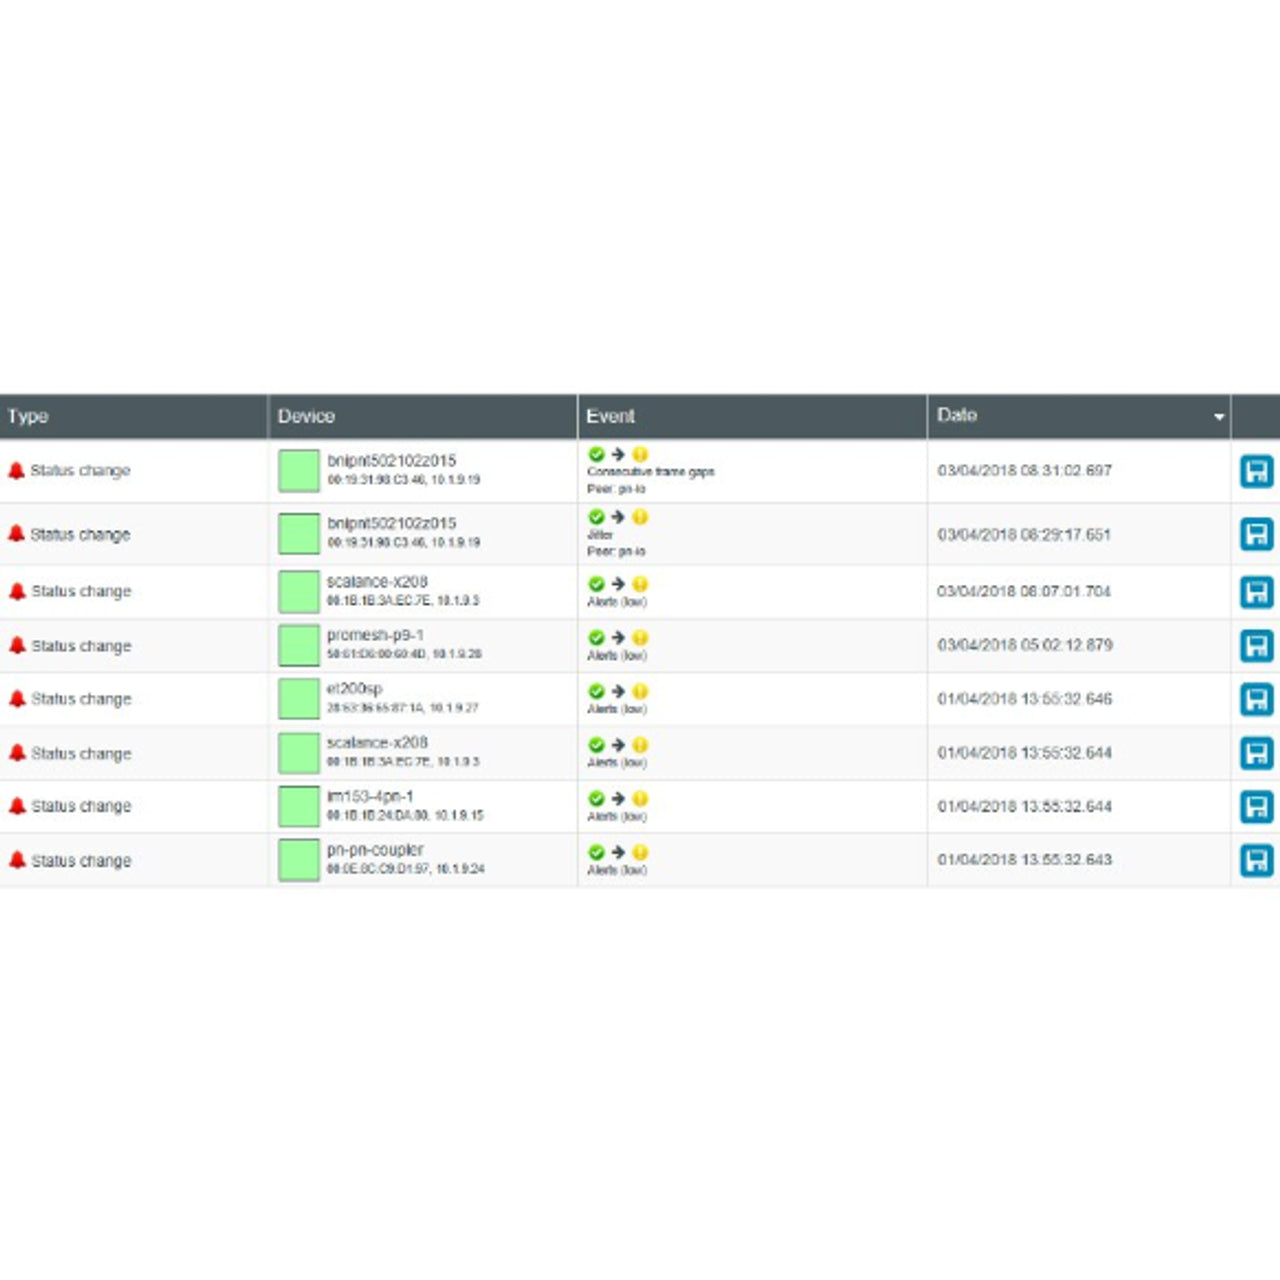Open device name promesh-p9-1

375,635
